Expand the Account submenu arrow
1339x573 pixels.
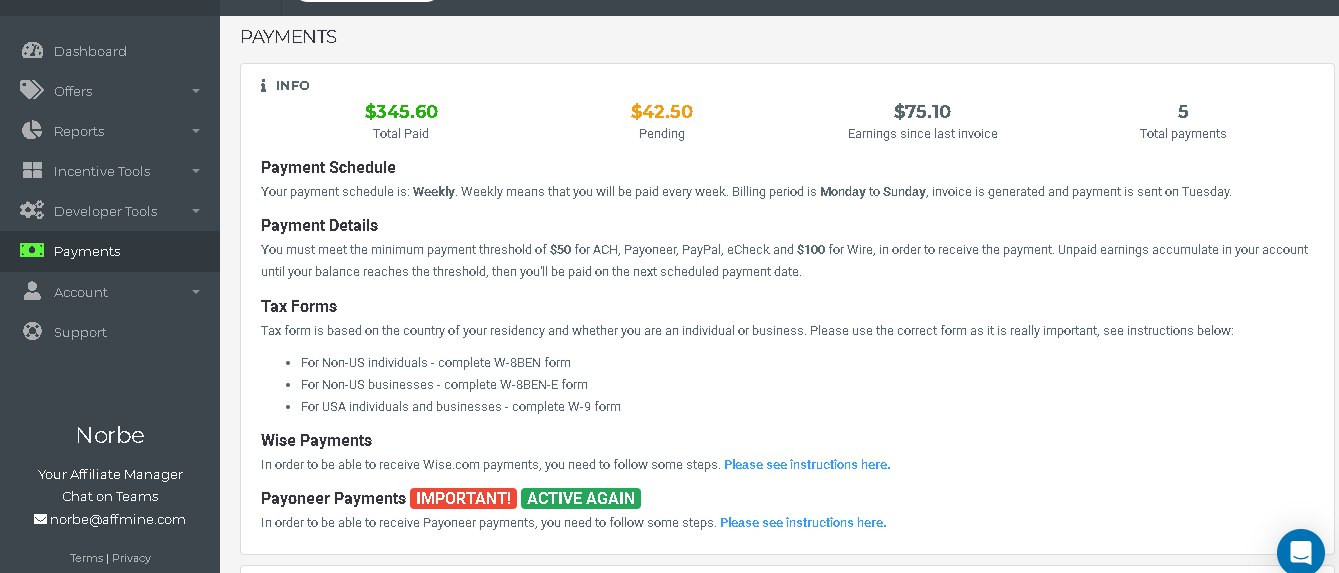pyautogui.click(x=196, y=292)
